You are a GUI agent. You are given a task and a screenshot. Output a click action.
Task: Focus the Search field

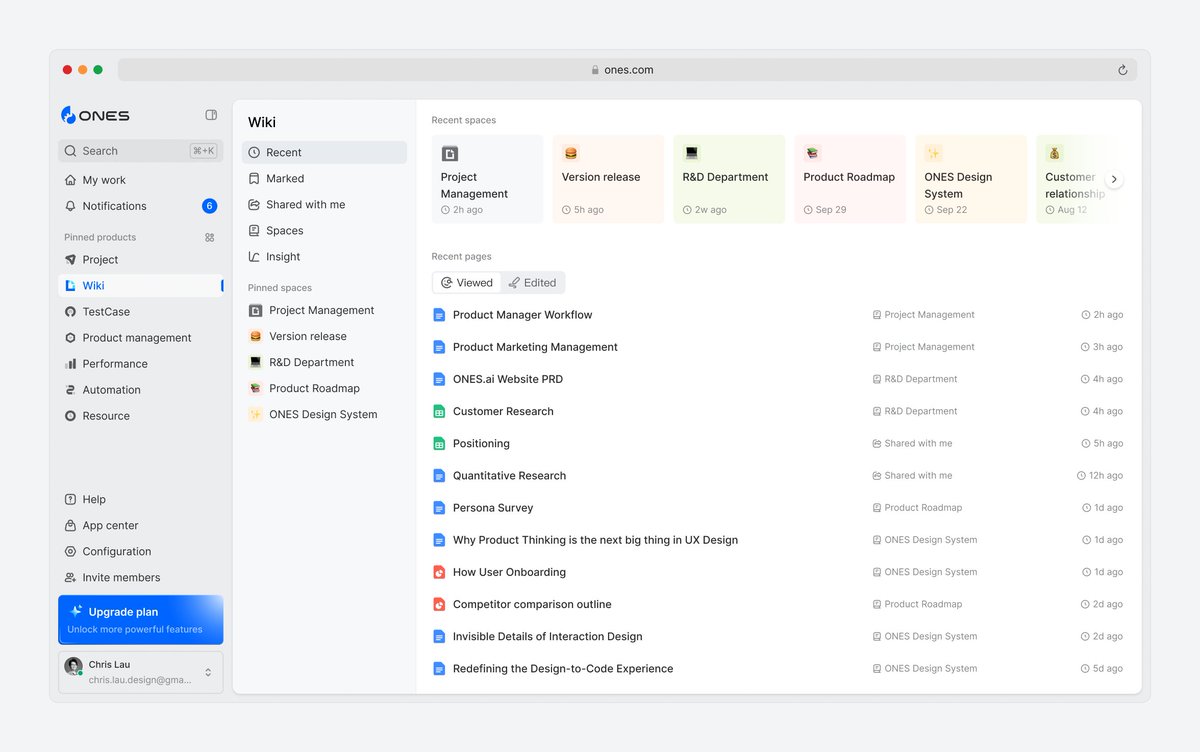tap(141, 151)
